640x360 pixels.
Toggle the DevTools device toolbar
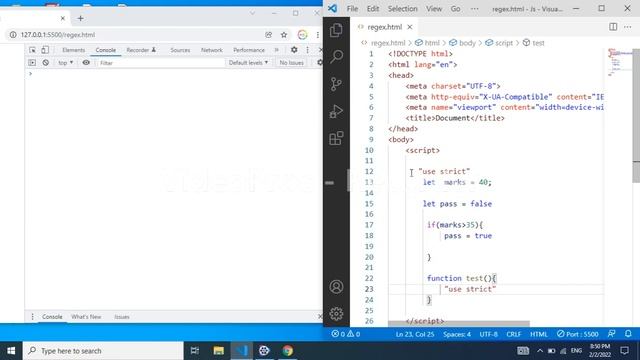[45, 50]
